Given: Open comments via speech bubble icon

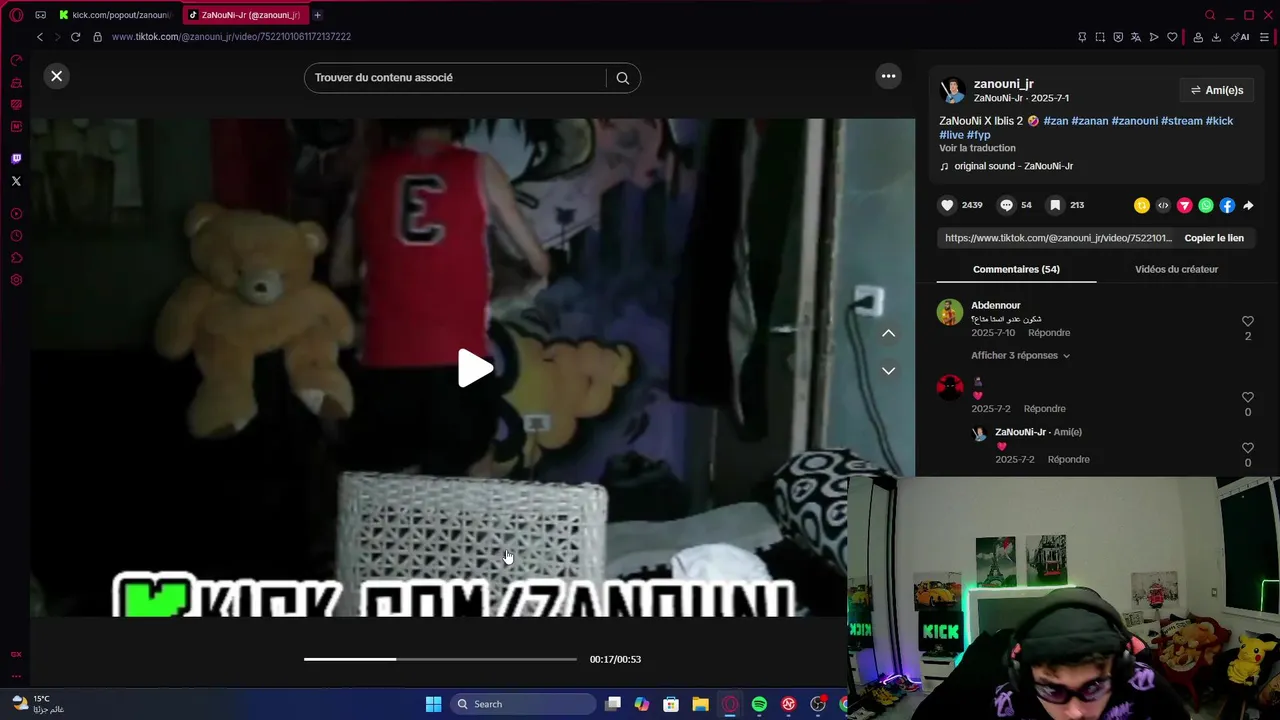Looking at the screenshot, I should click(1006, 205).
